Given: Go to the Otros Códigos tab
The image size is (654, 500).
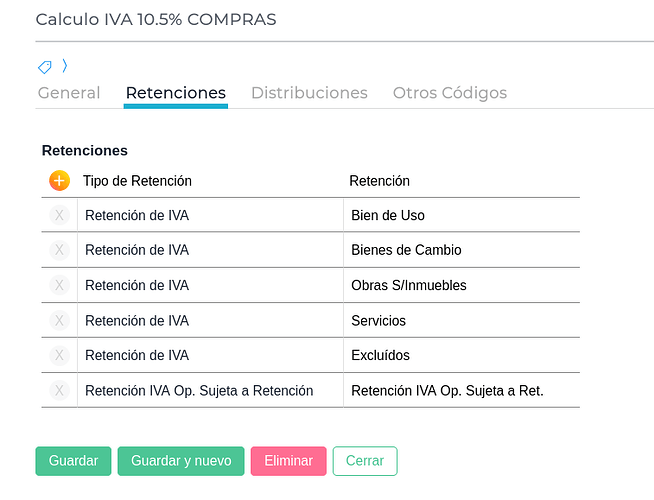Looking at the screenshot, I should pos(450,93).
